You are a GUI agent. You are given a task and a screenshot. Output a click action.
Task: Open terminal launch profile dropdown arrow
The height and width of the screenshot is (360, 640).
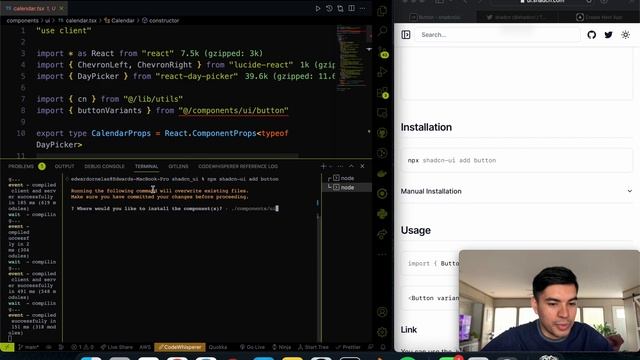pos(331,166)
